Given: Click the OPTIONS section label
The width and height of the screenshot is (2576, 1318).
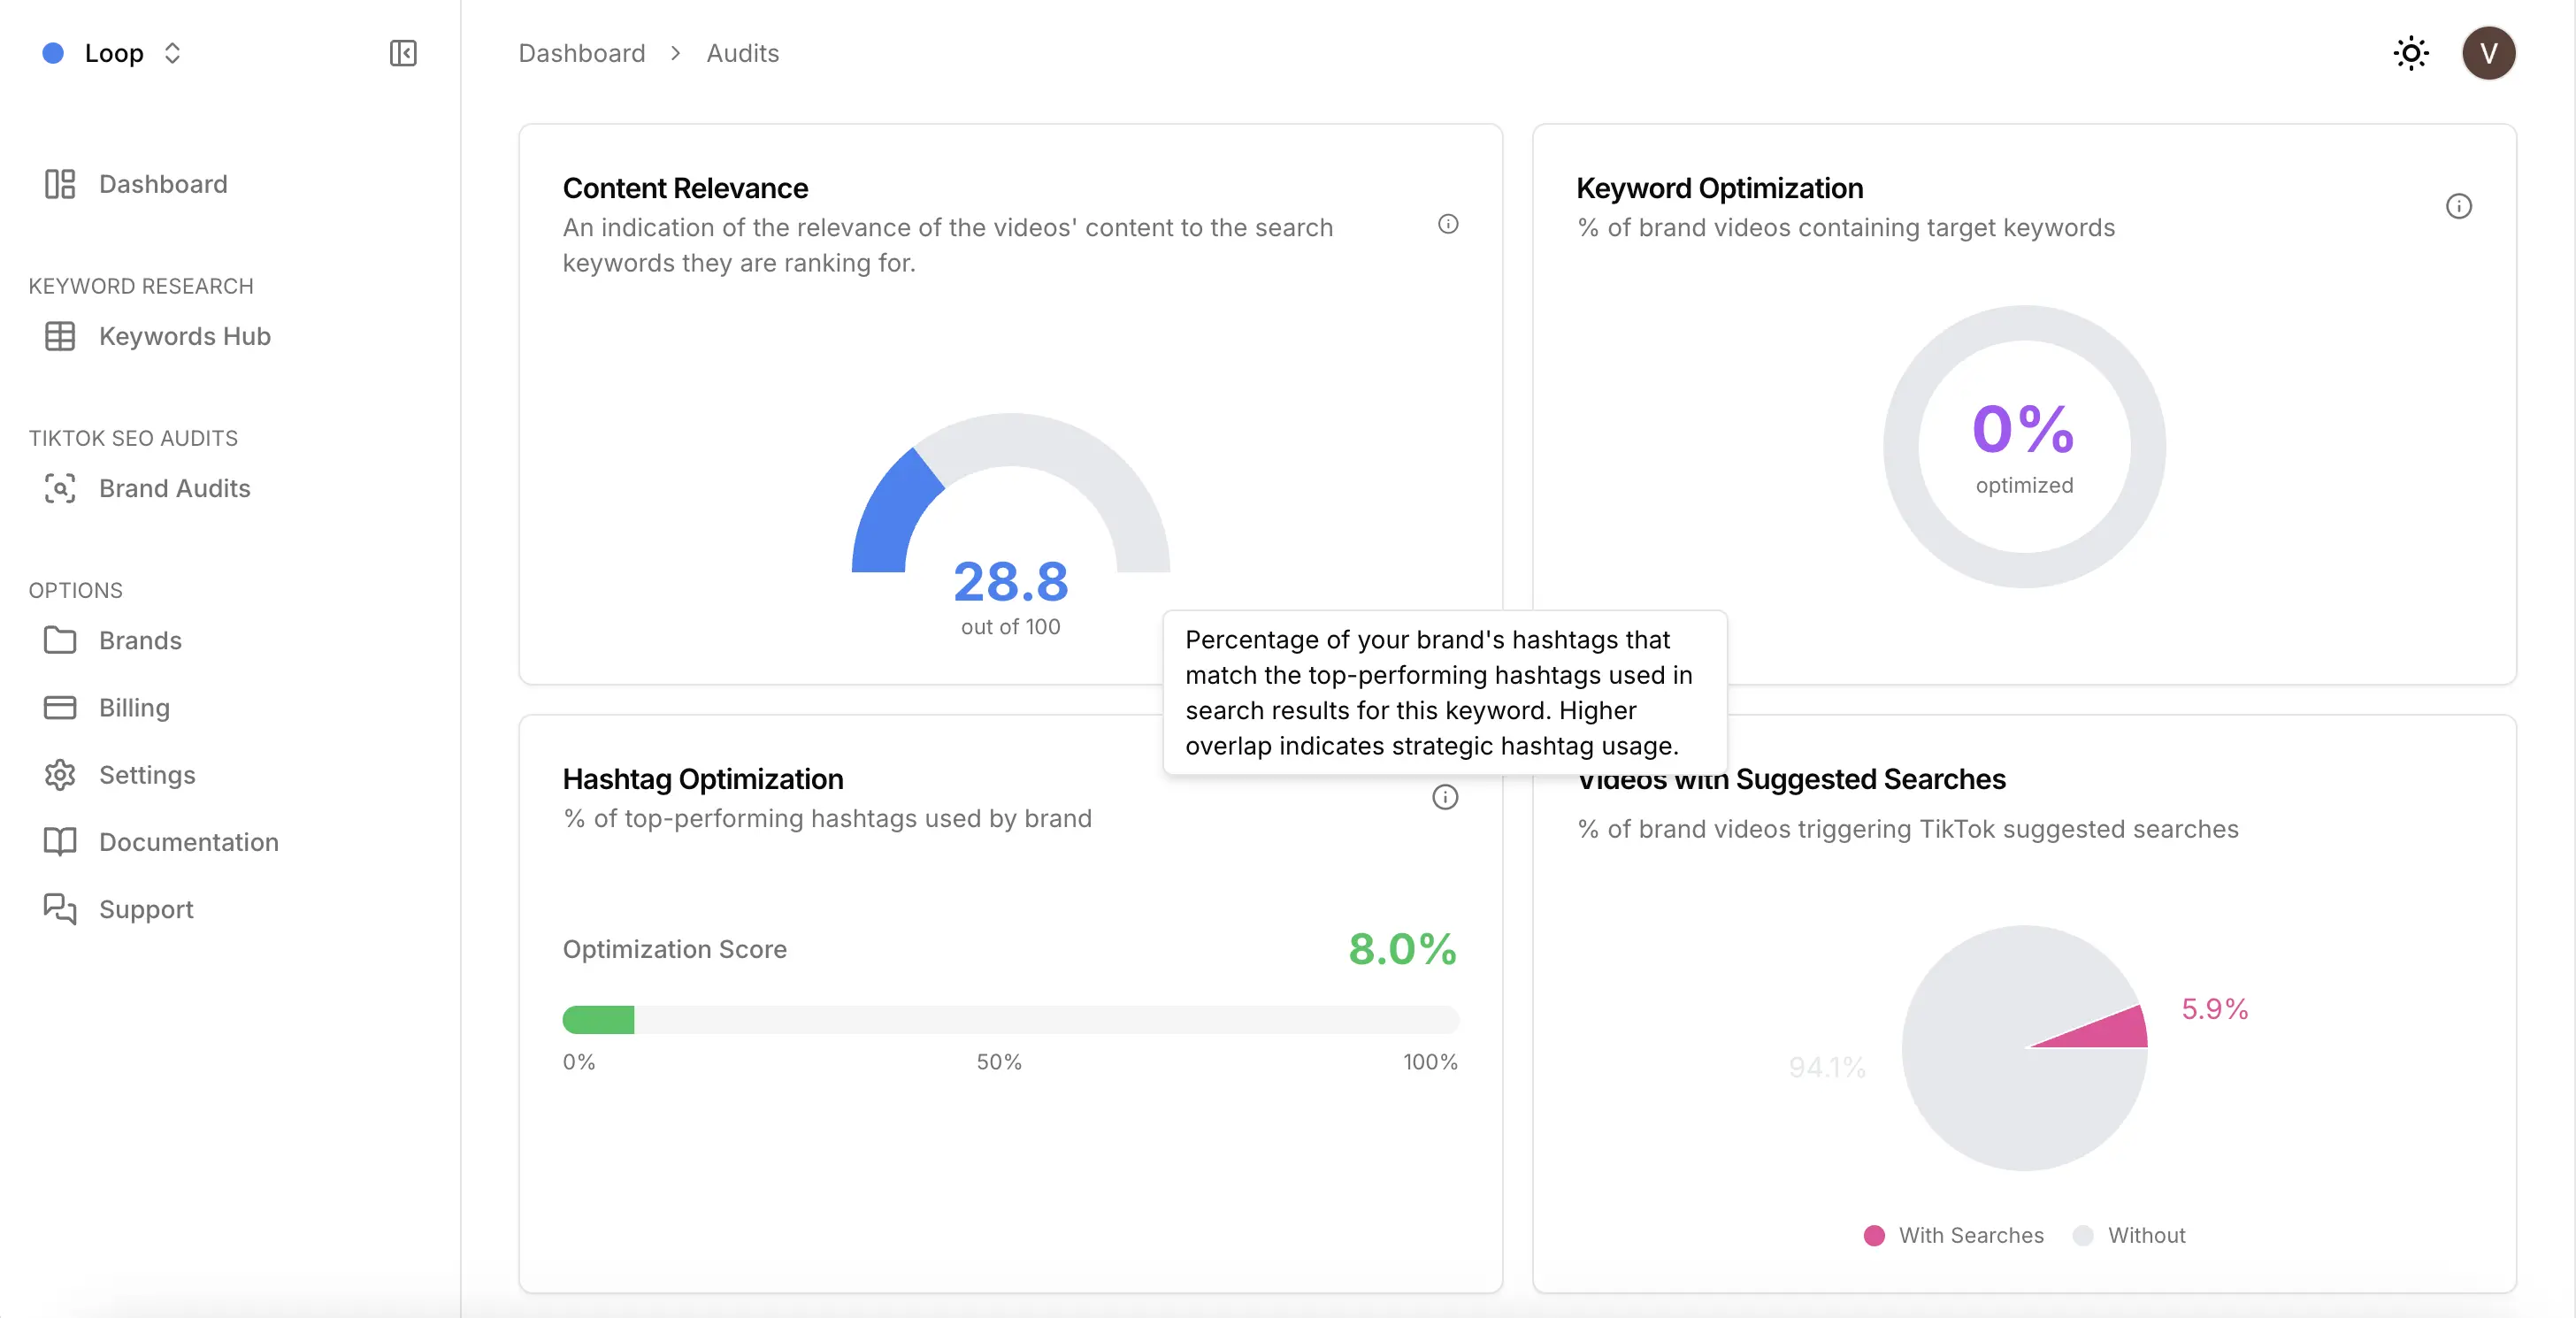Looking at the screenshot, I should pyautogui.click(x=75, y=590).
